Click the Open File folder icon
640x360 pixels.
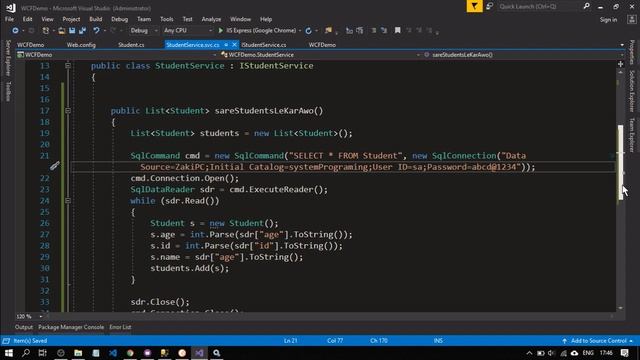coord(61,31)
